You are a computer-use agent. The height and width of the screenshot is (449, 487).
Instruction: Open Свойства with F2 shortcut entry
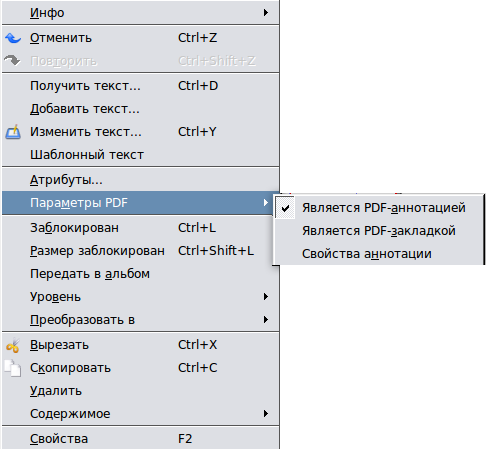point(140,439)
